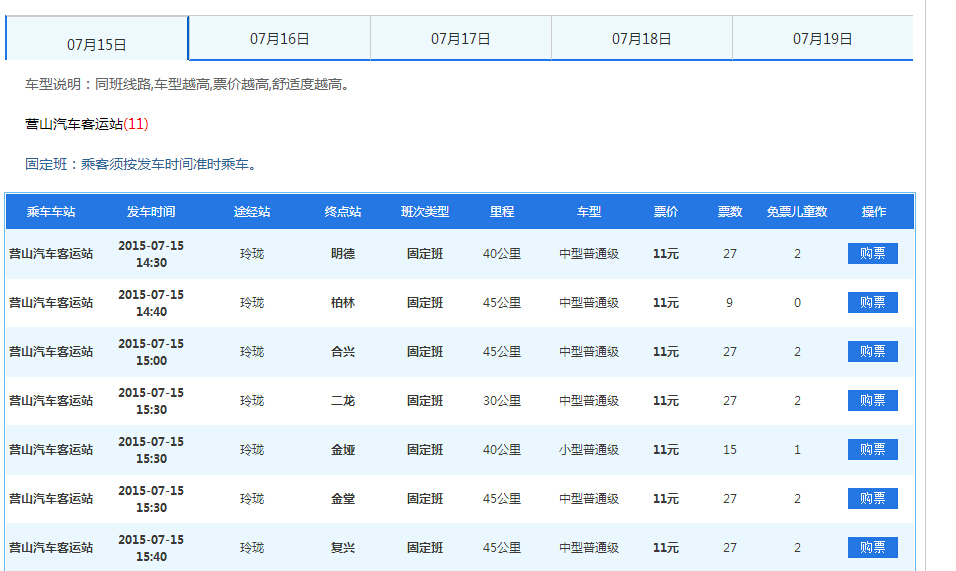Open the 07月17日 schedule tab
Image resolution: width=956 pixels, height=571 pixels.
click(x=460, y=39)
